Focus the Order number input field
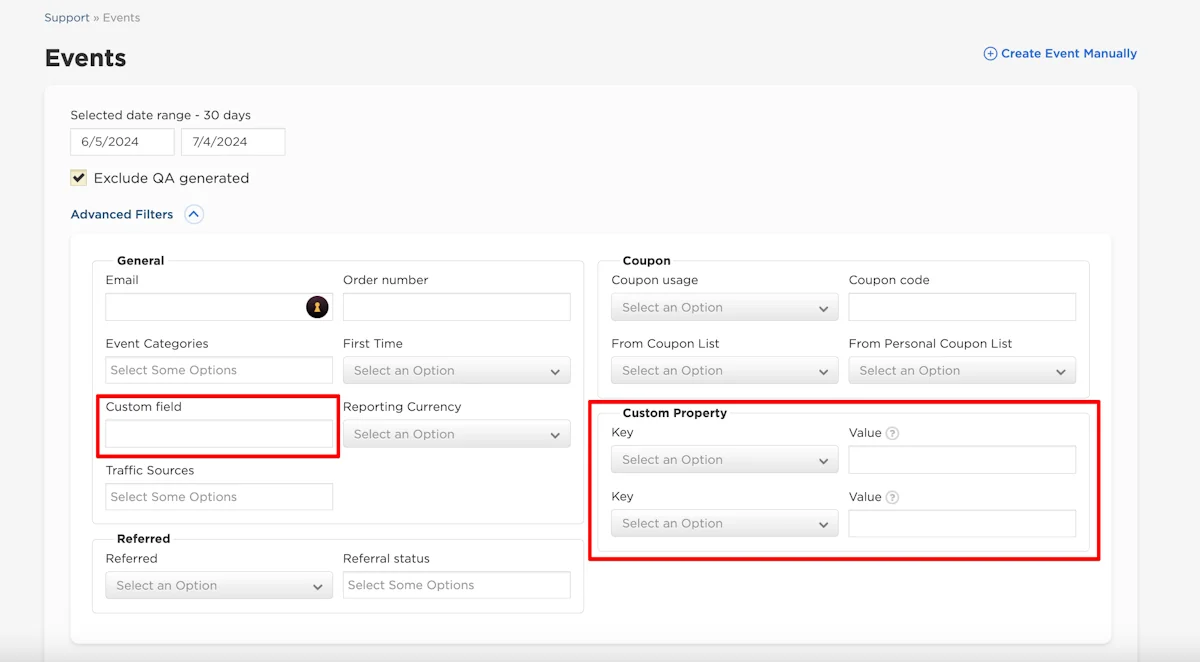The width and height of the screenshot is (1200, 662). coord(457,307)
